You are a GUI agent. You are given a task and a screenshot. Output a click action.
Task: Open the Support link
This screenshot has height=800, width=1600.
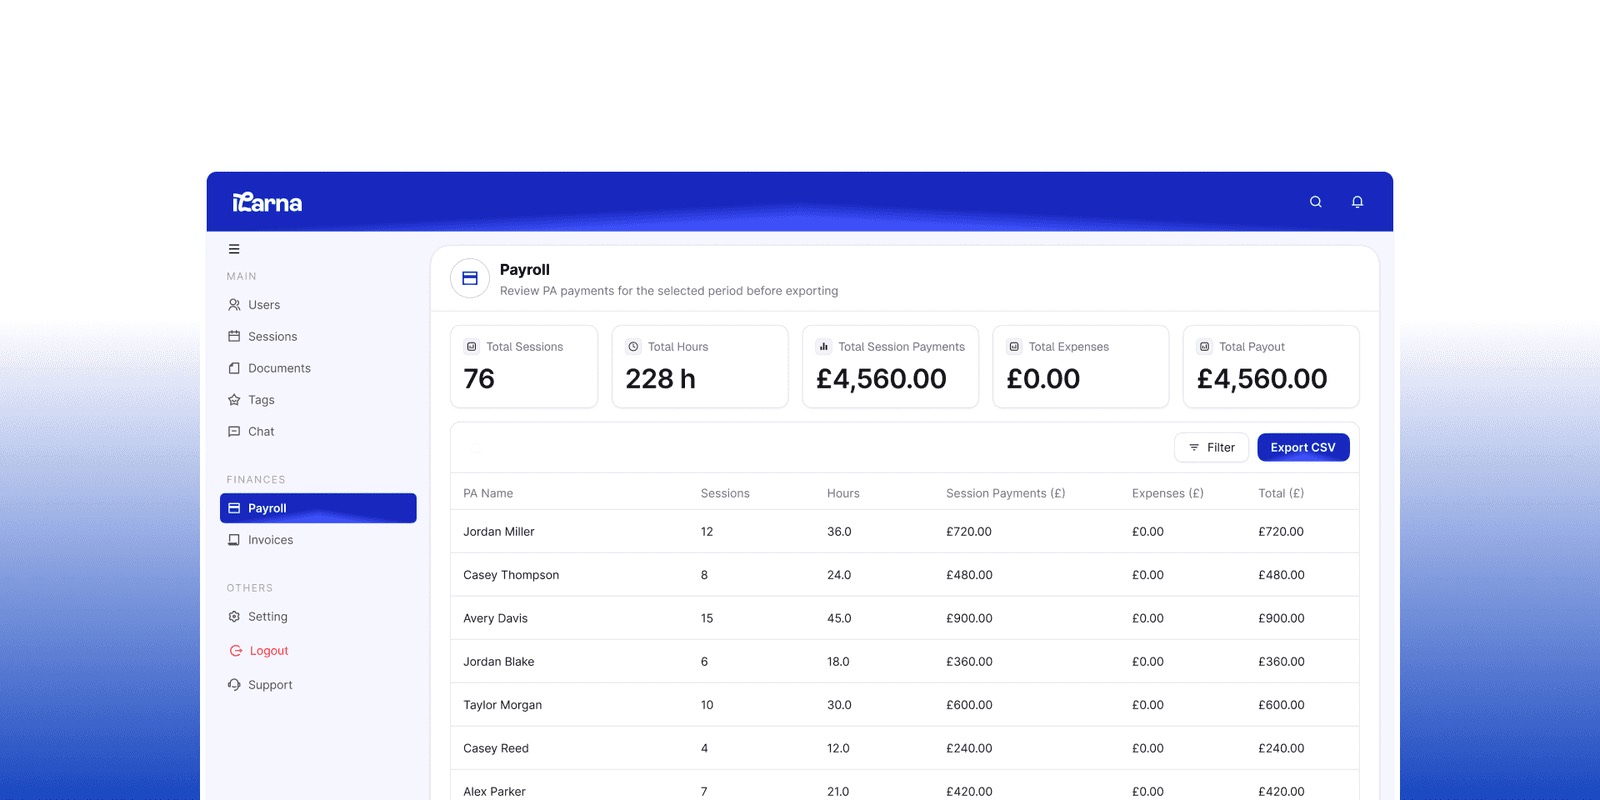click(270, 685)
